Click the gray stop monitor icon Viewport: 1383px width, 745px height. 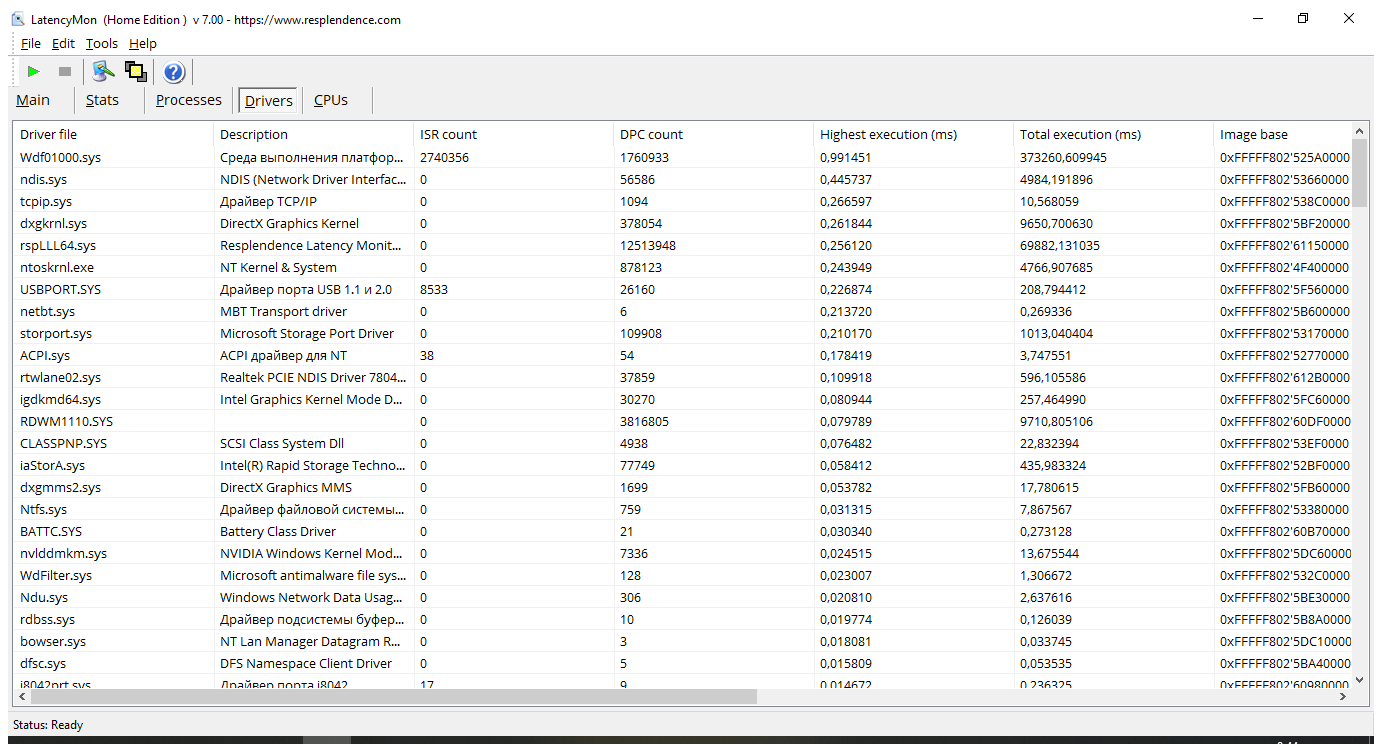point(65,71)
